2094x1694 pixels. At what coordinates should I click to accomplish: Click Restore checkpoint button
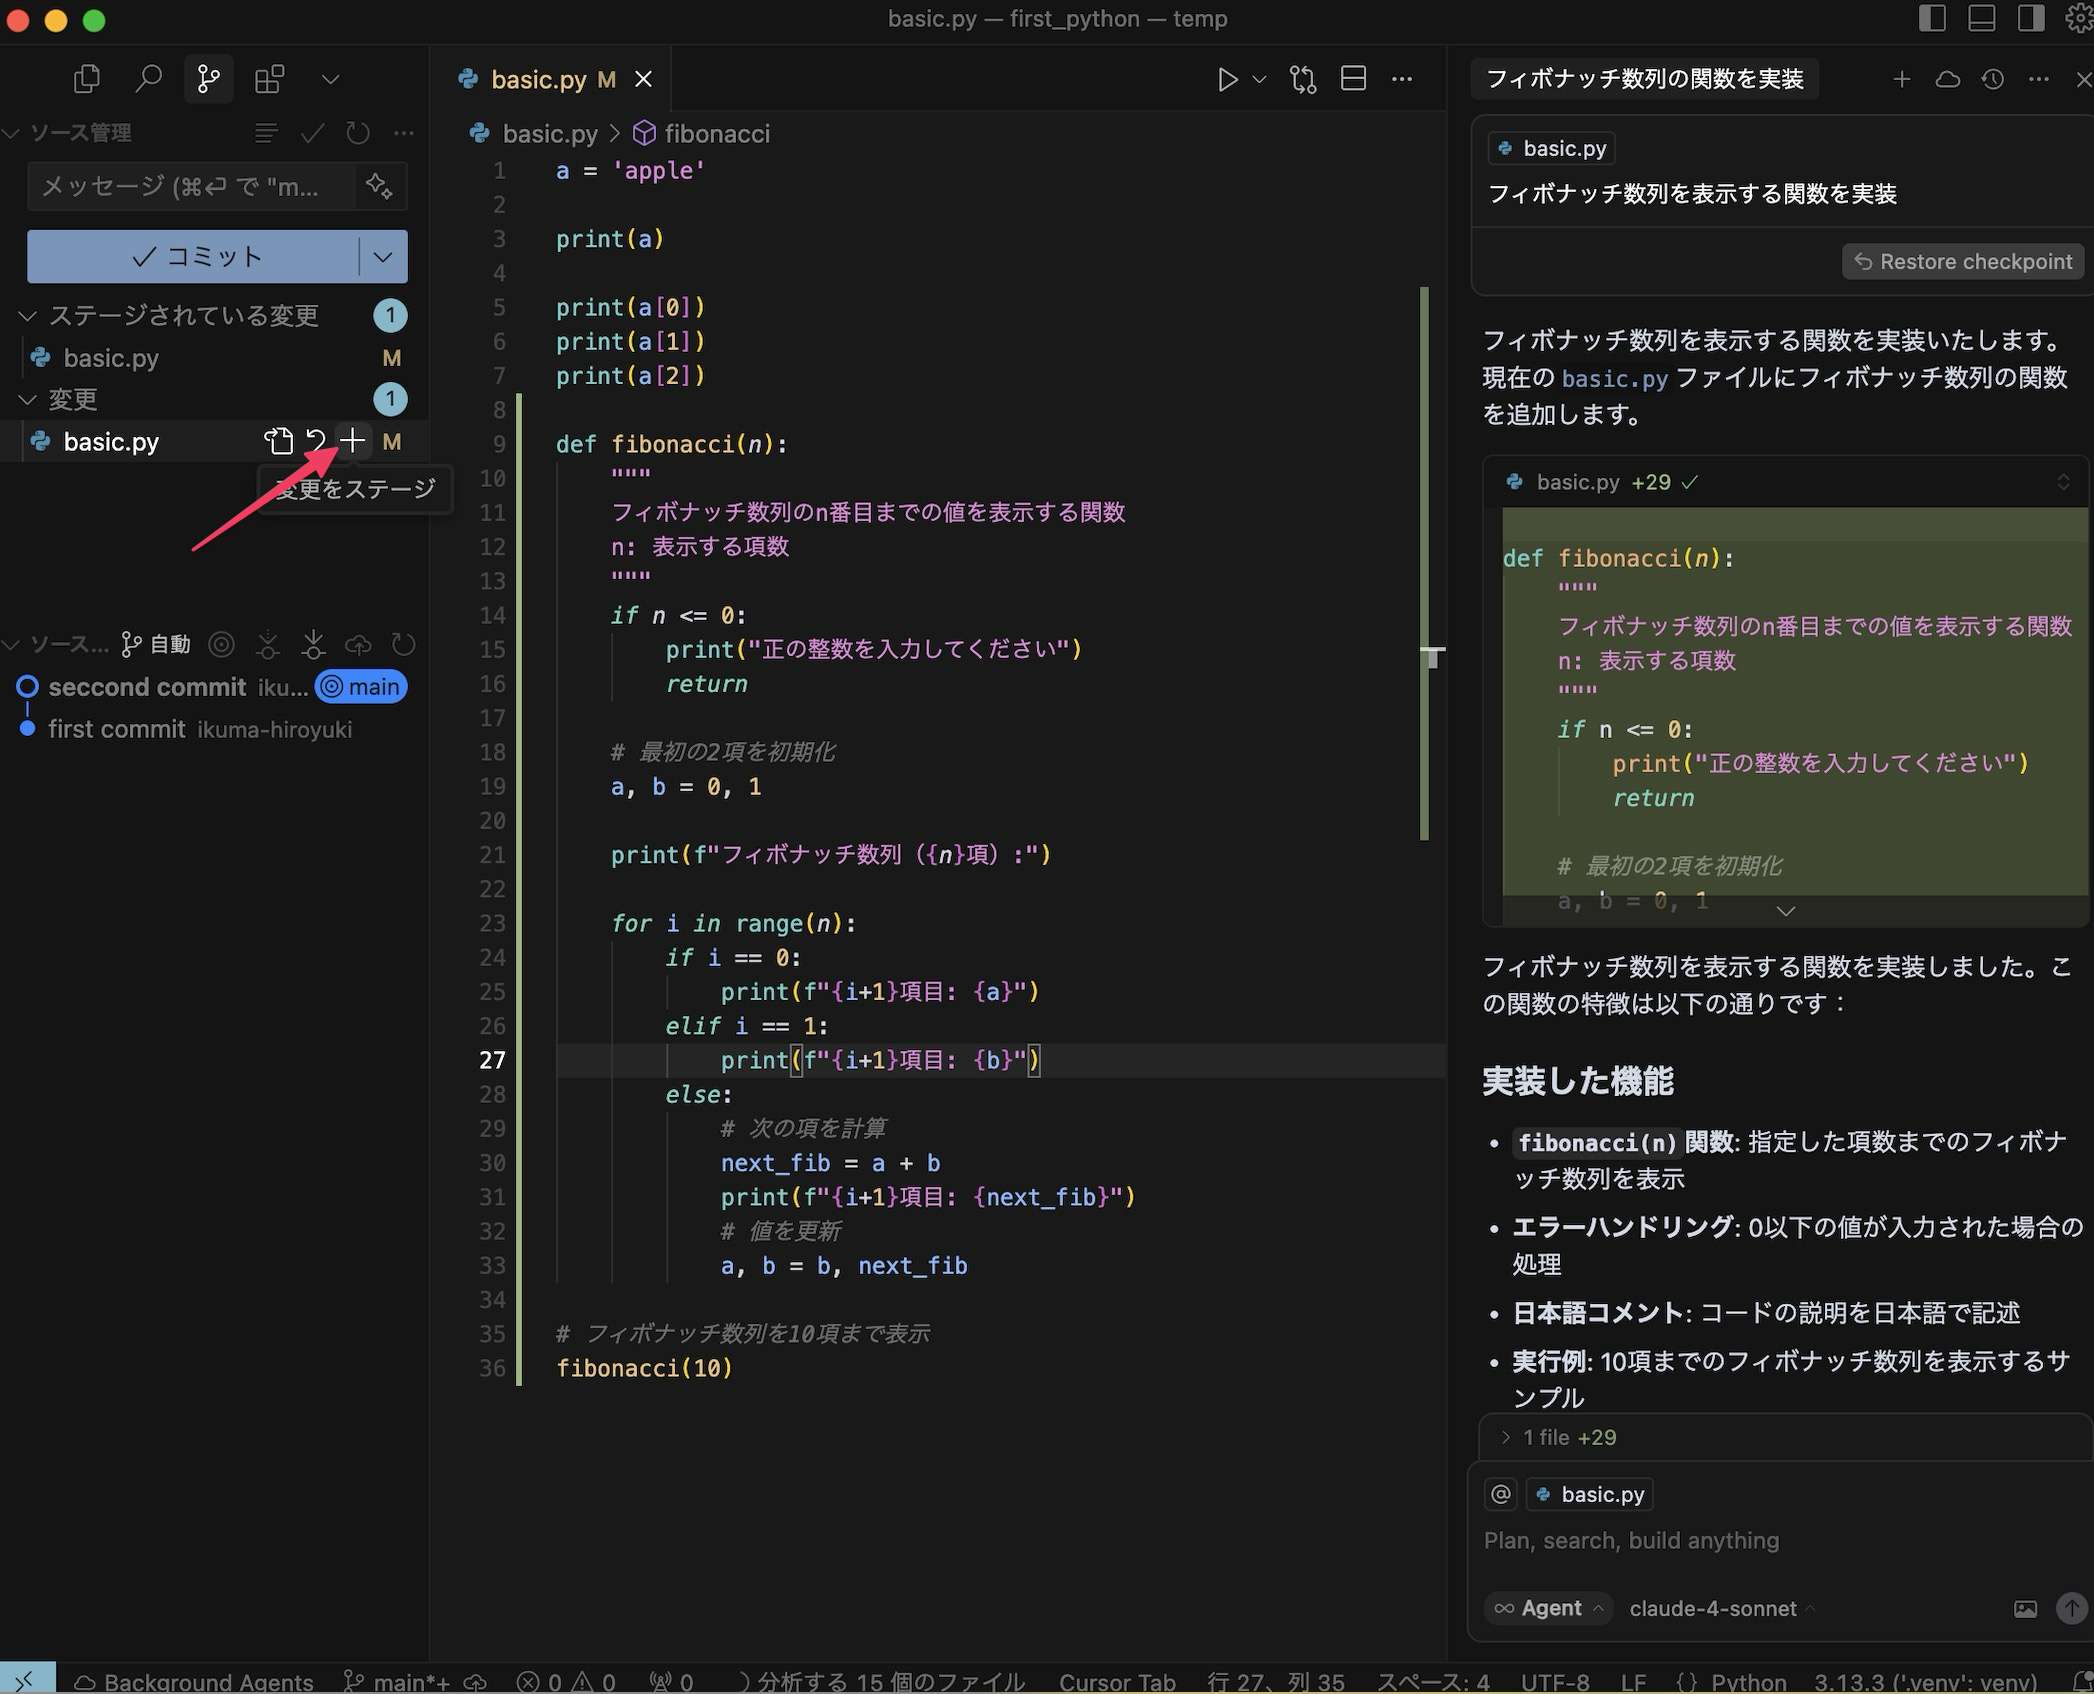click(x=1963, y=261)
